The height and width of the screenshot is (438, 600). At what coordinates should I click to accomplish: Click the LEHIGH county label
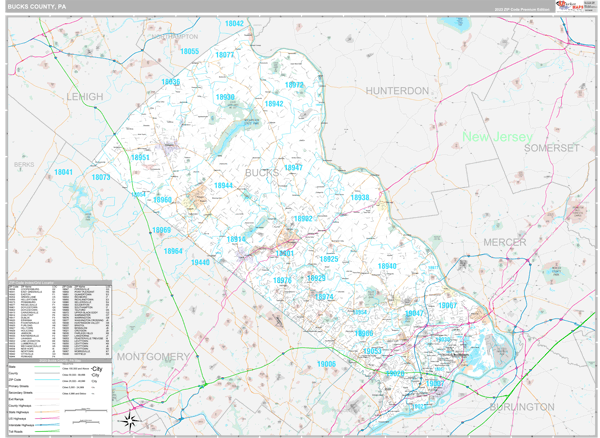pyautogui.click(x=84, y=96)
